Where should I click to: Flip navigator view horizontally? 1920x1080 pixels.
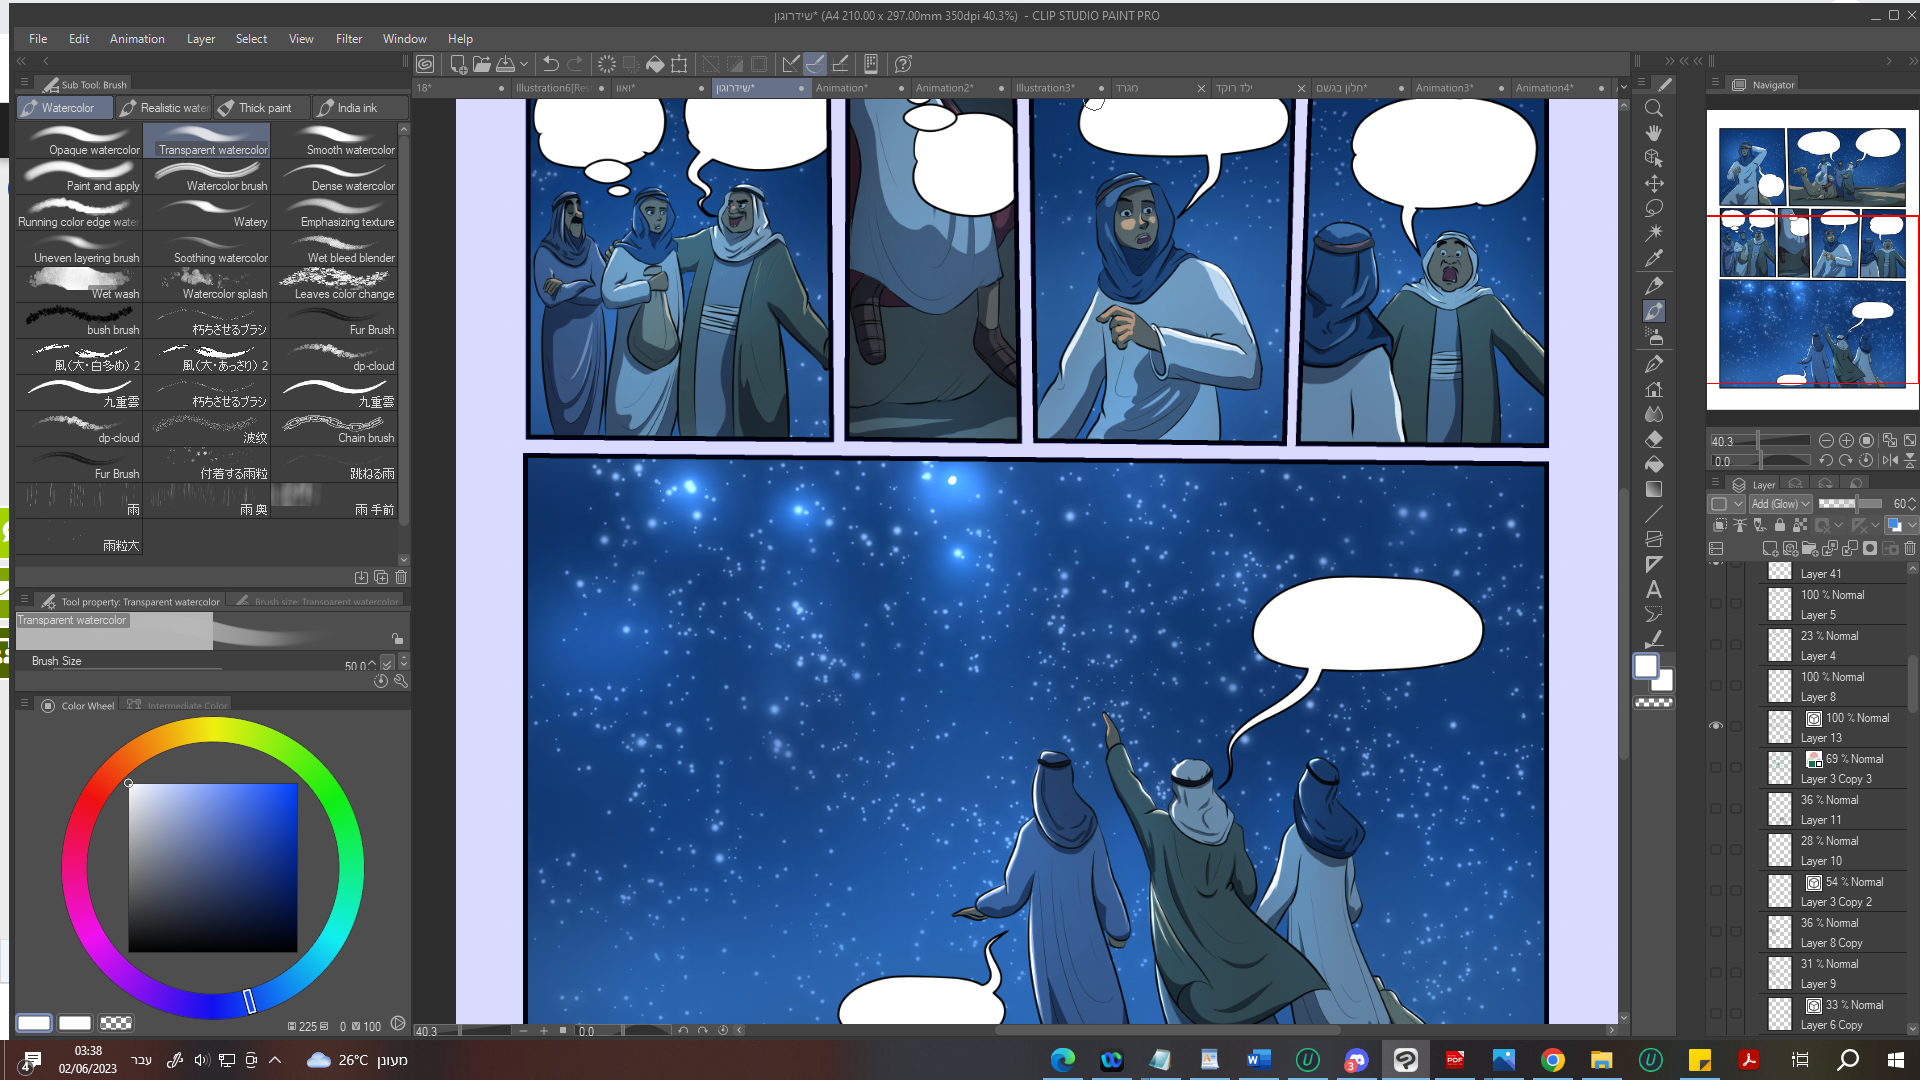(x=1889, y=461)
